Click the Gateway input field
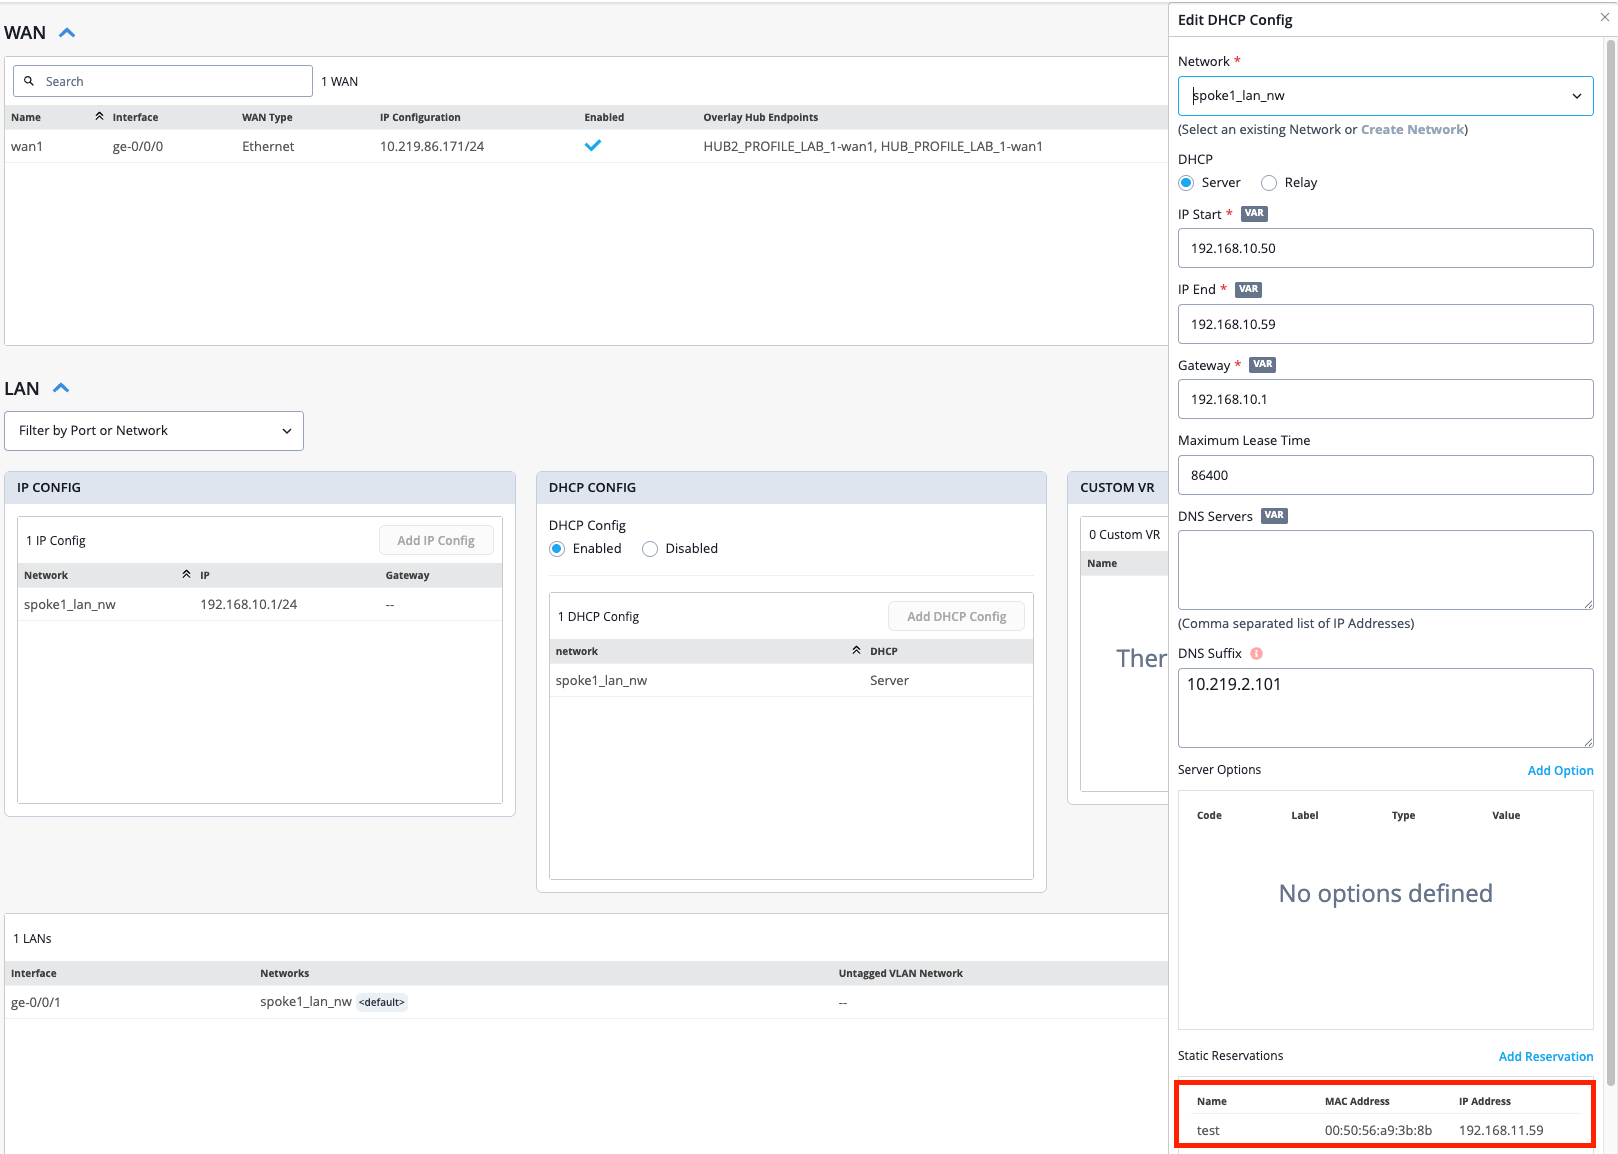 click(x=1385, y=399)
